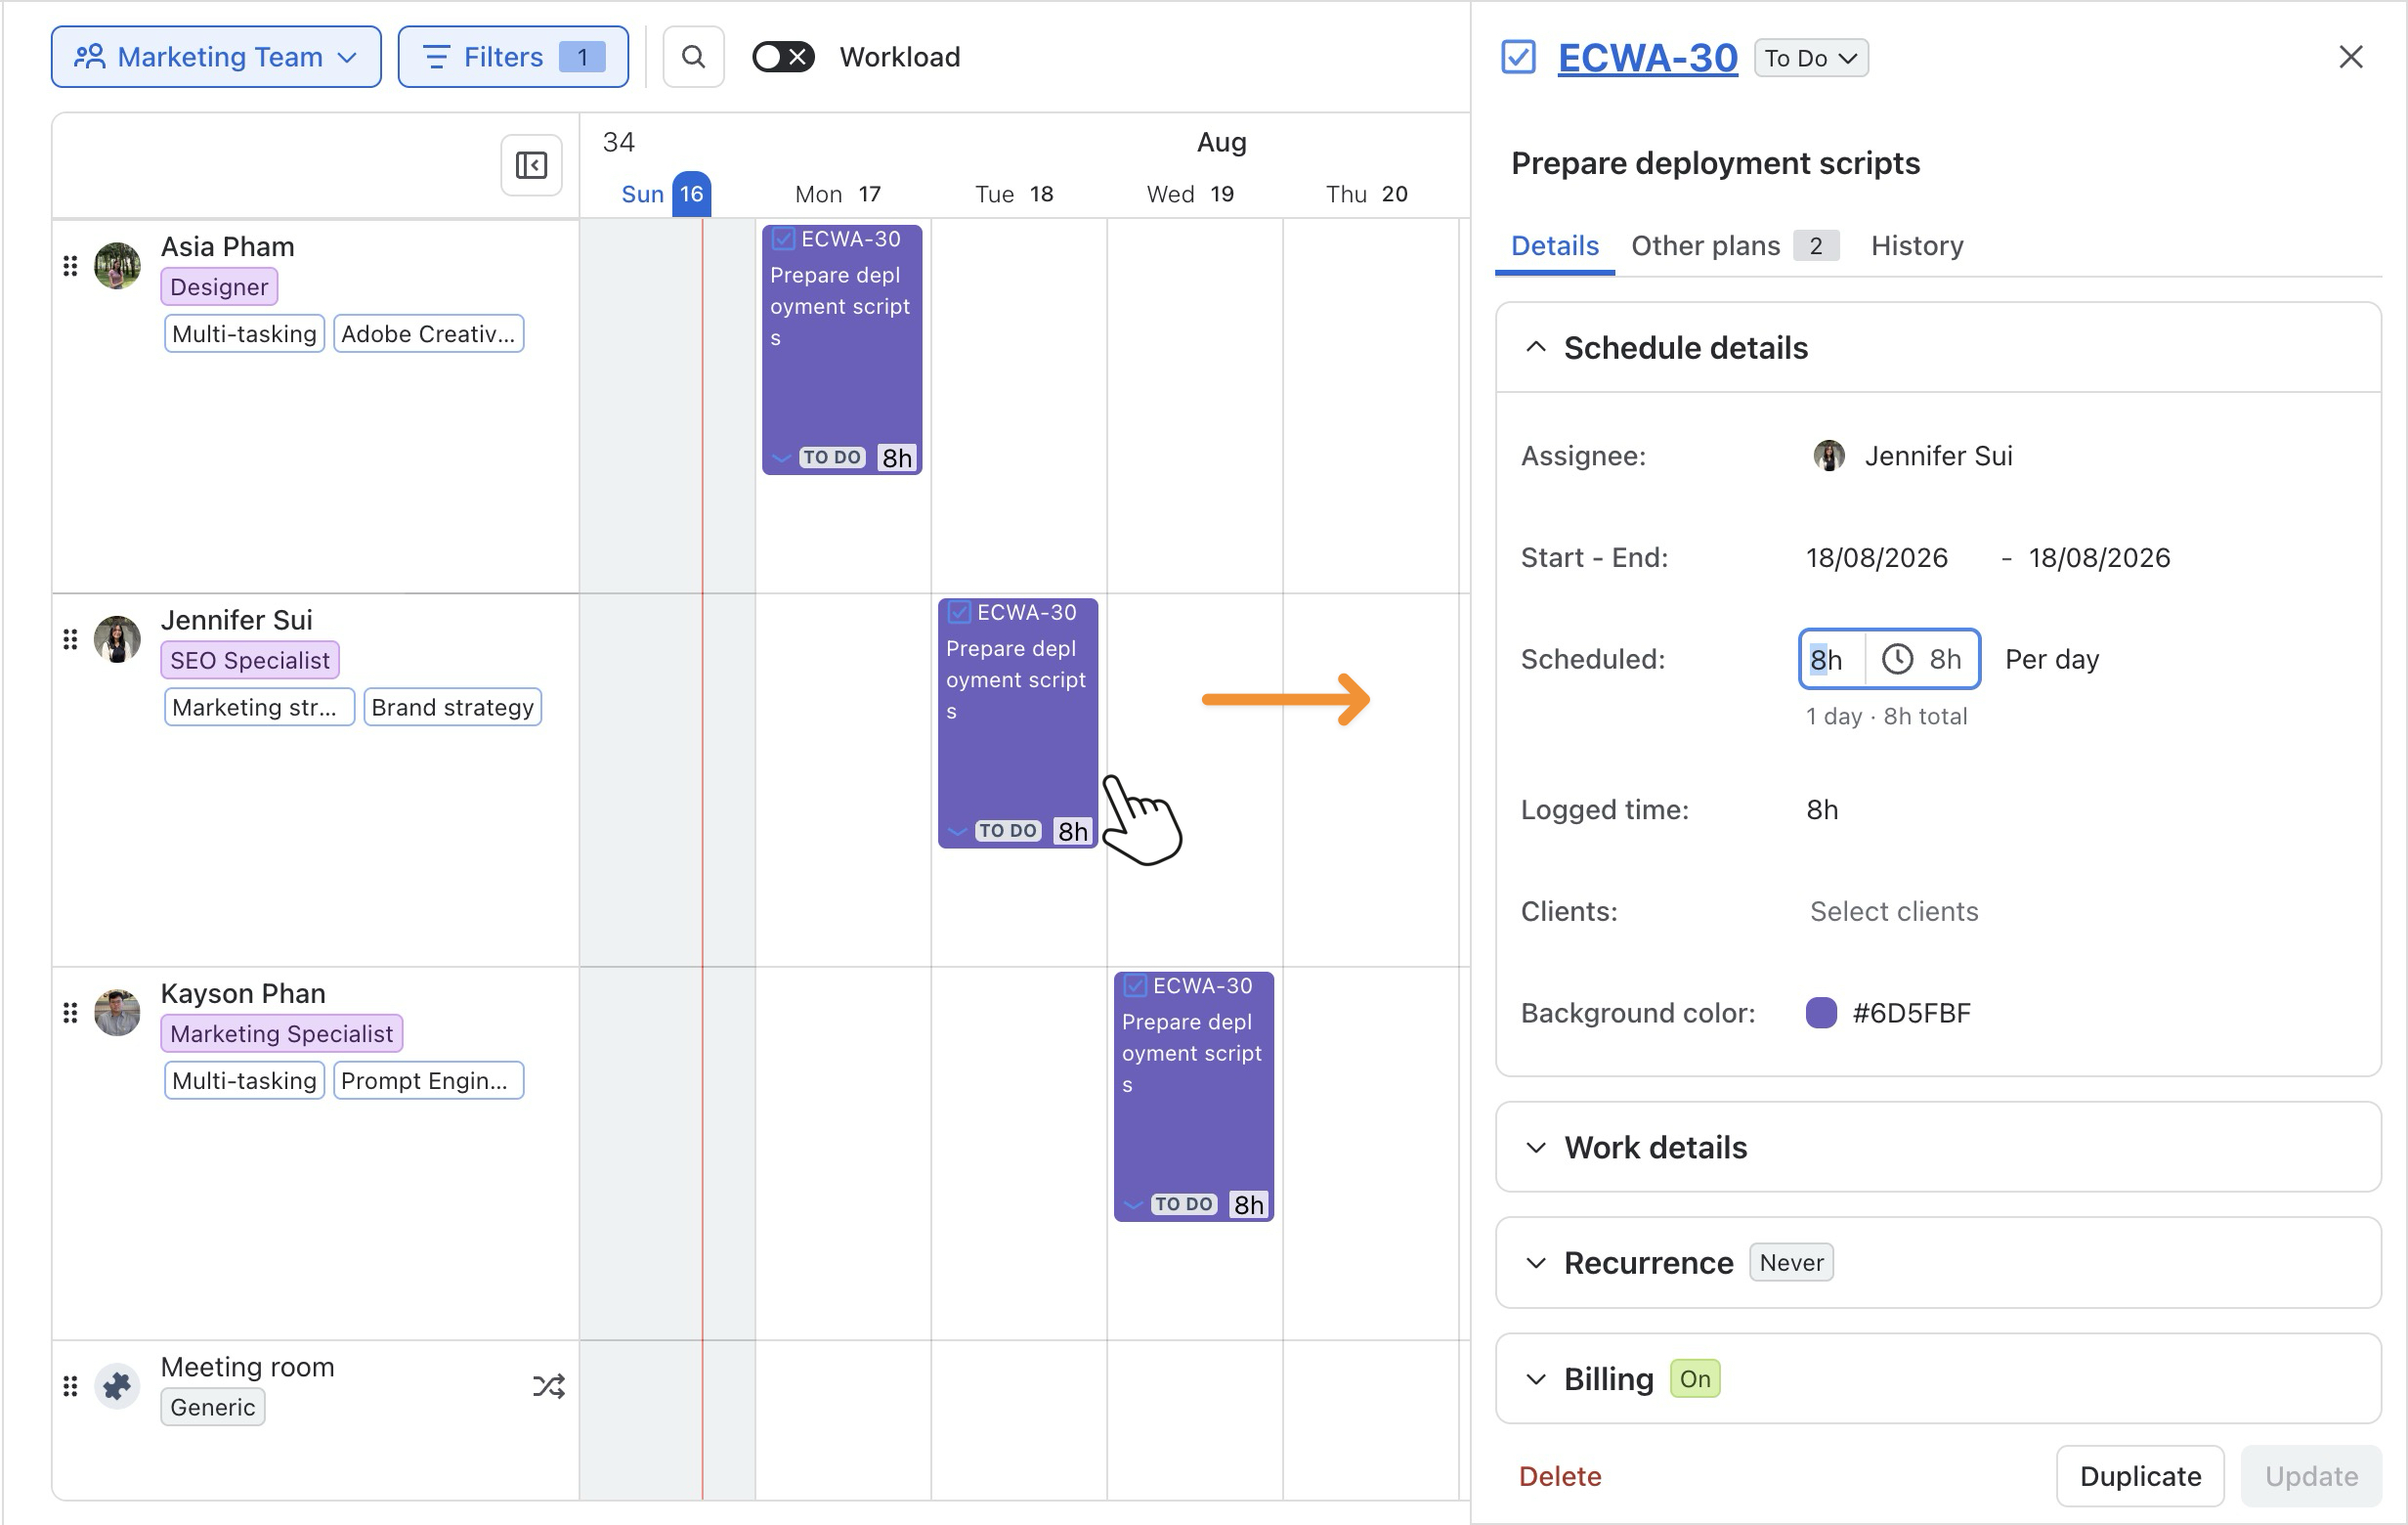Collapse the Schedule details section
The width and height of the screenshot is (2408, 1525).
pos(1536,348)
